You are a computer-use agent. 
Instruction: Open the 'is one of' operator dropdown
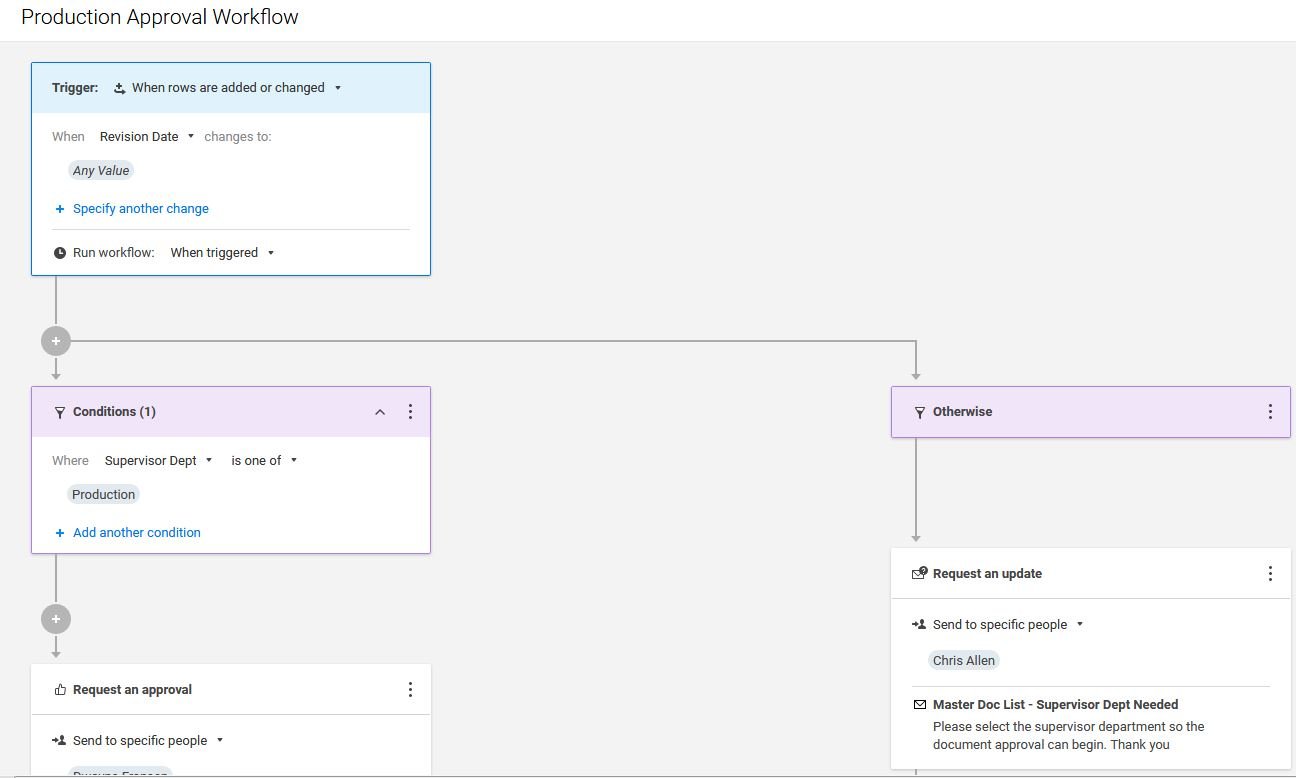tap(264, 461)
